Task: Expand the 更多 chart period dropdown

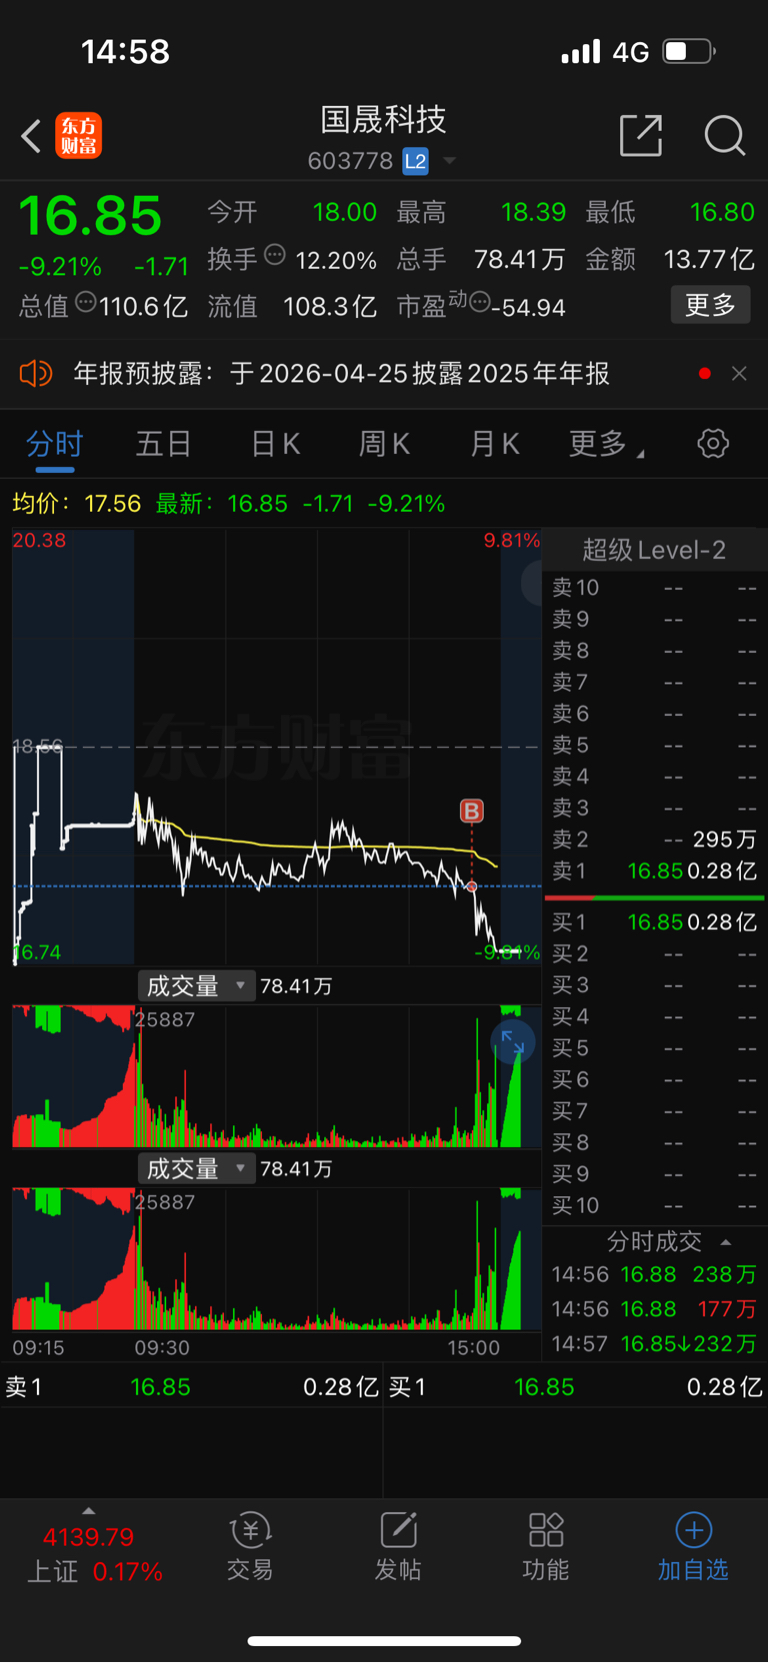Action: pos(606,444)
